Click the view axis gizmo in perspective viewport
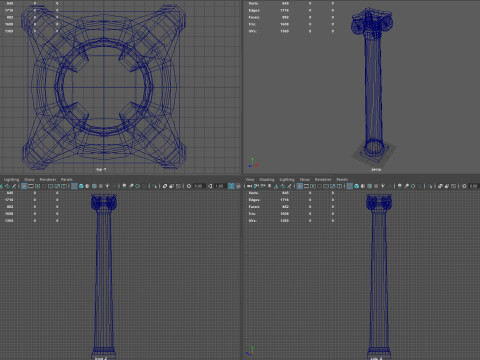 point(252,163)
